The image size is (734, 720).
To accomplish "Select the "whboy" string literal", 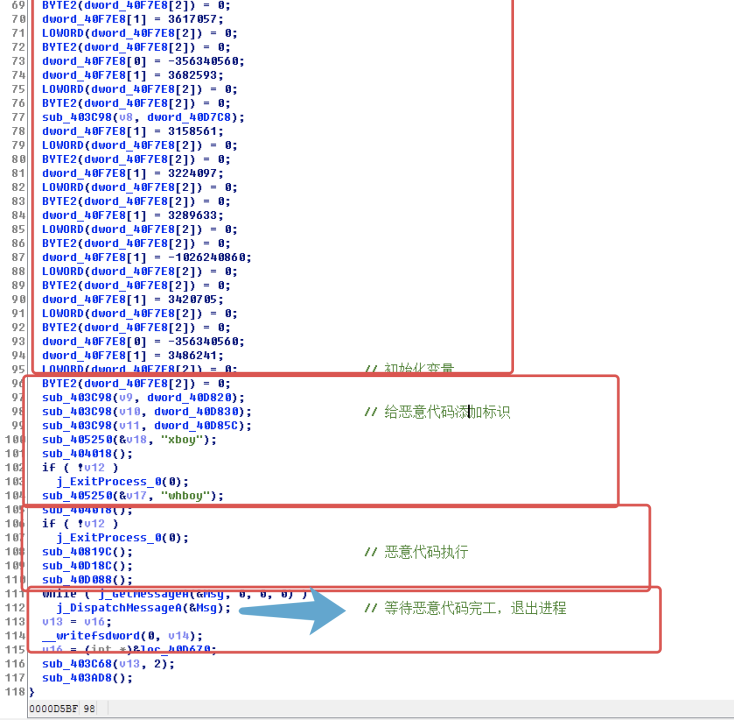I will point(190,495).
